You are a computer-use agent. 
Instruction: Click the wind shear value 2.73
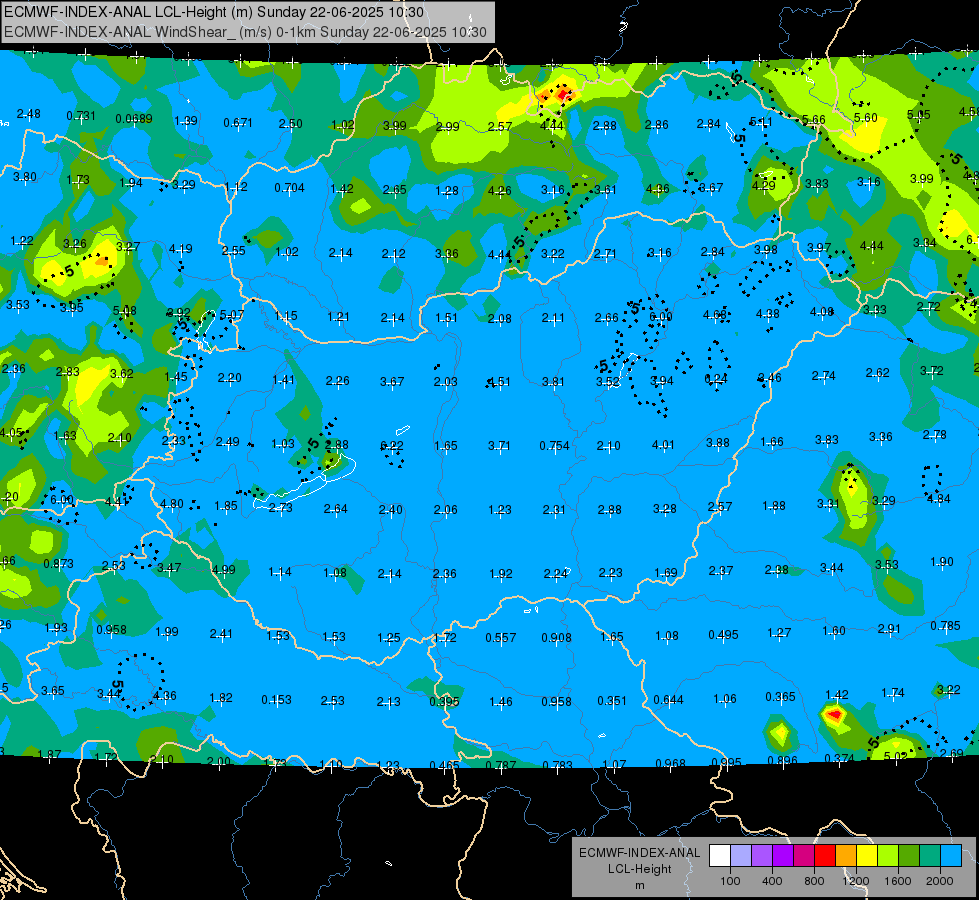280,508
